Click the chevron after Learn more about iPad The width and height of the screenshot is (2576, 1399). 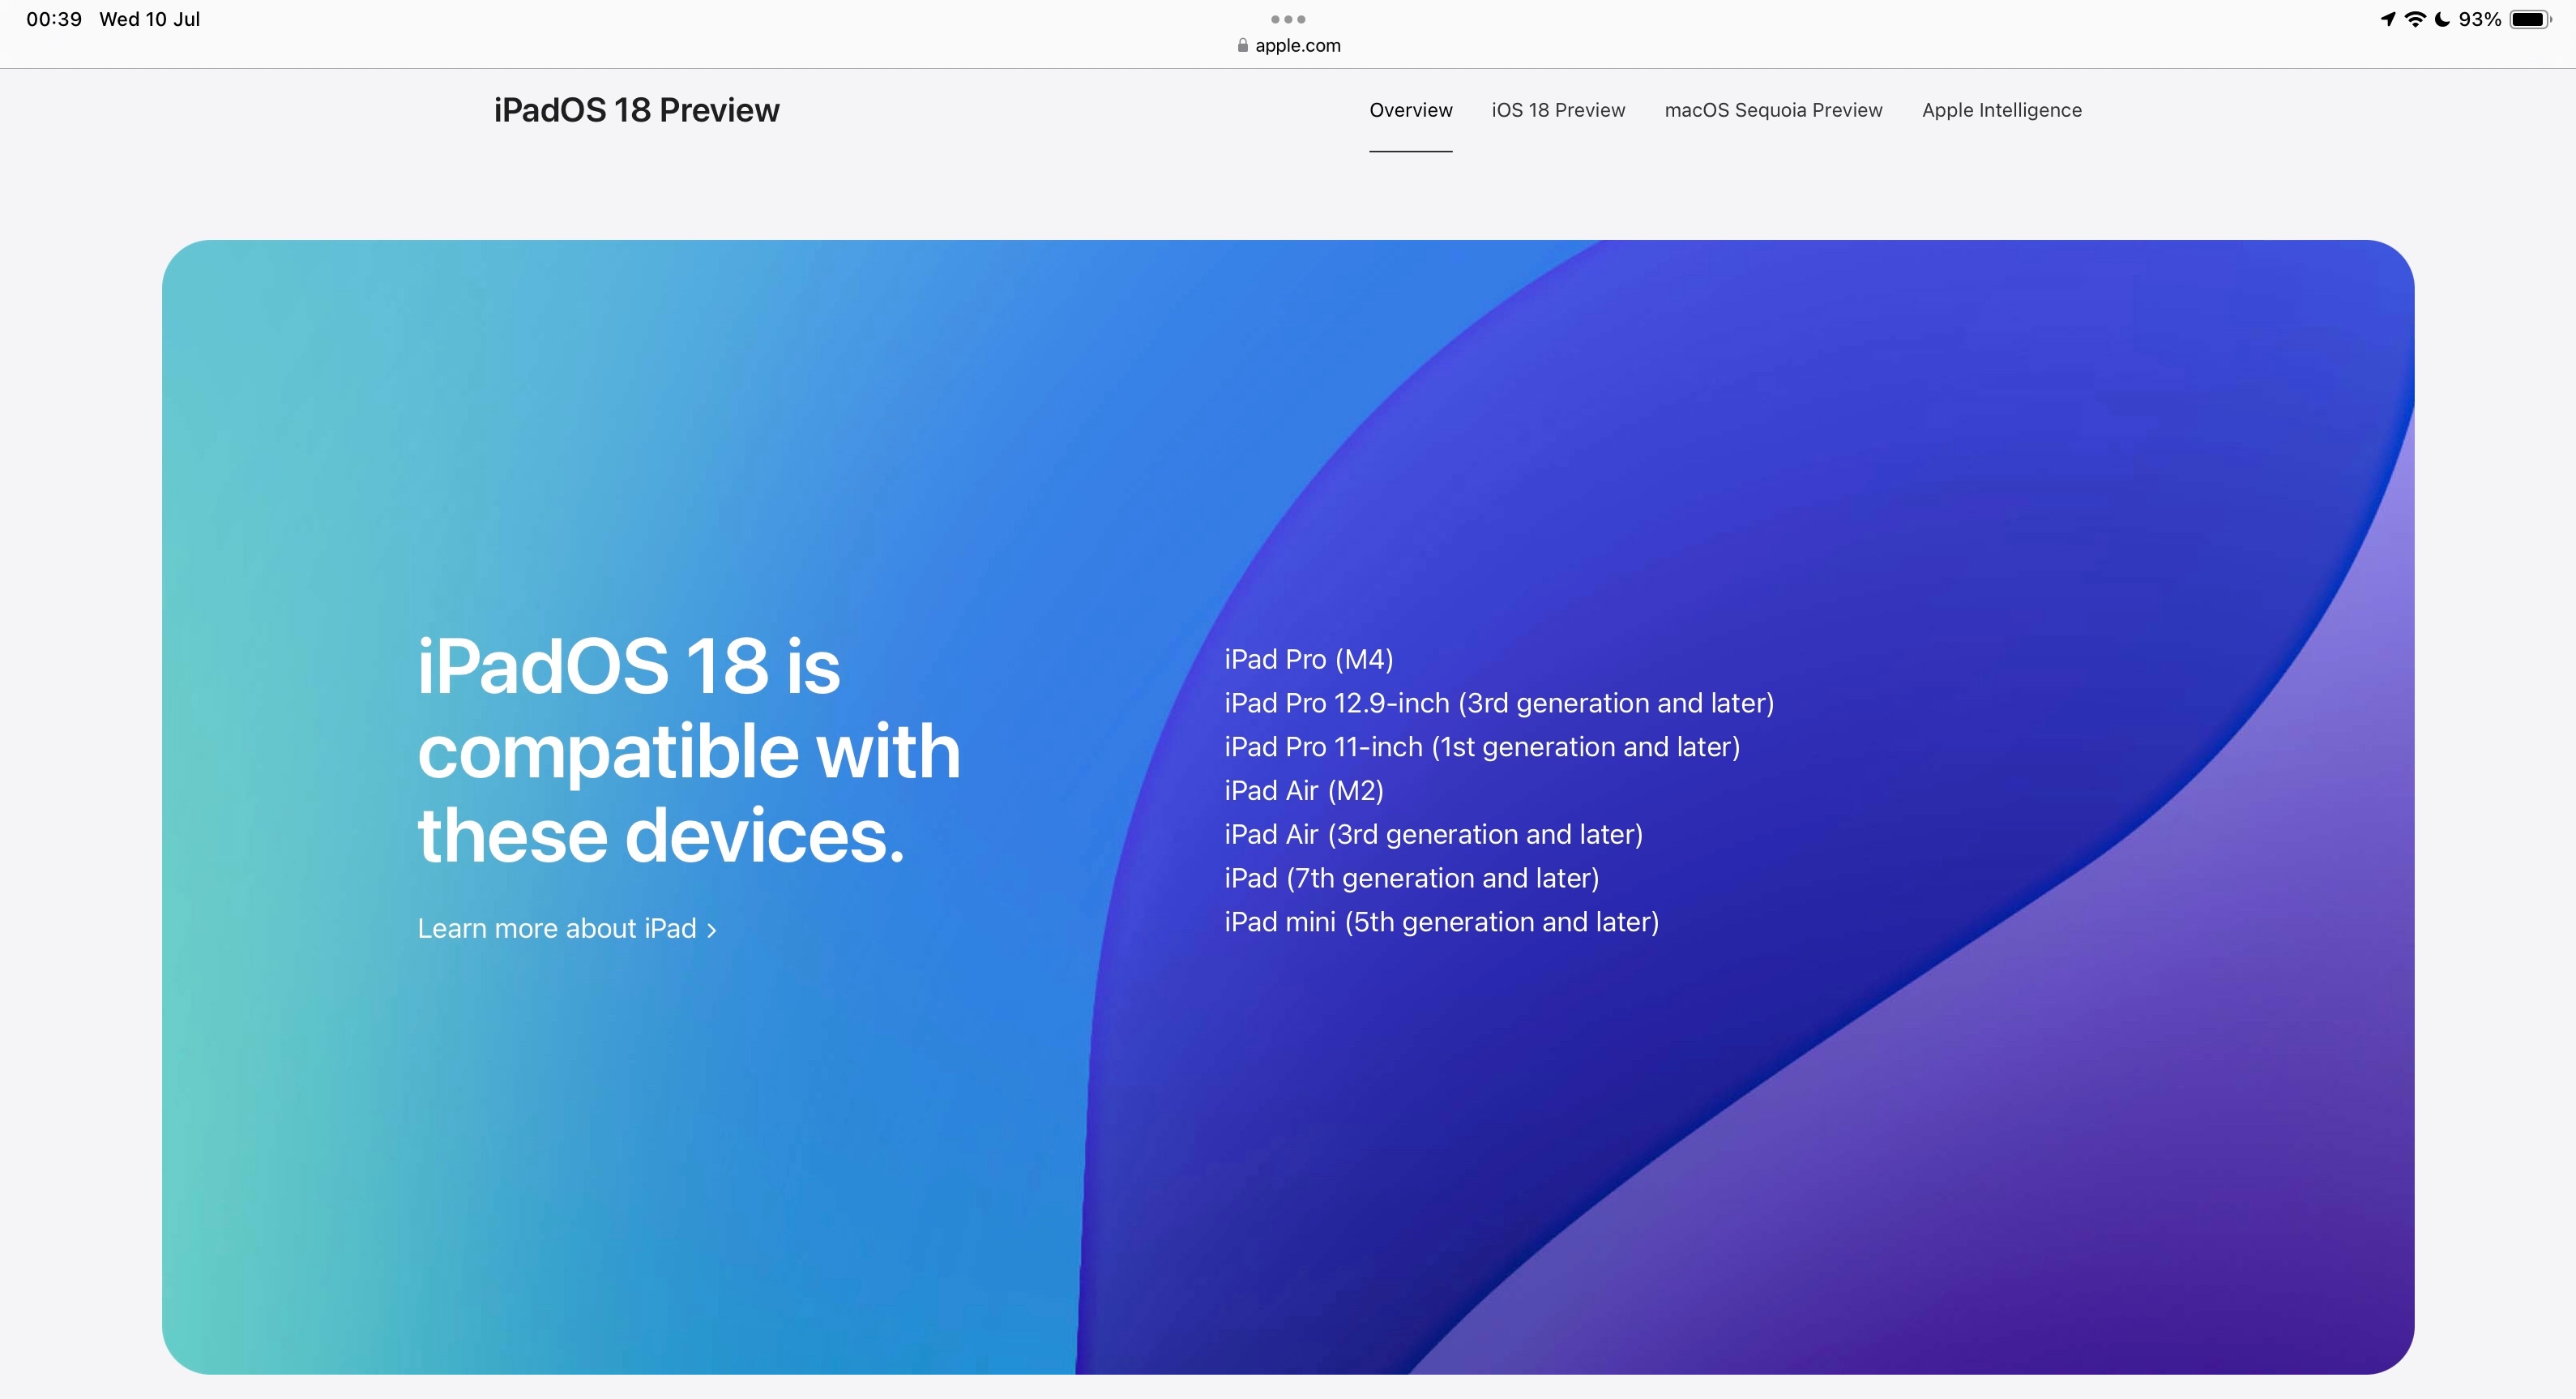[x=712, y=930]
